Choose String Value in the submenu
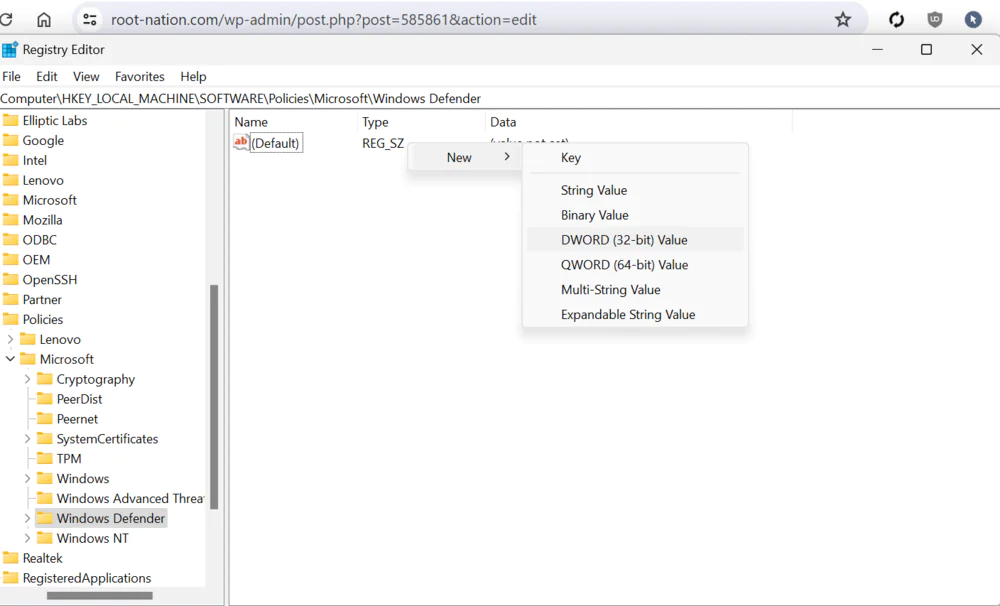Screen dimensions: 1000x606 tap(635, 190)
